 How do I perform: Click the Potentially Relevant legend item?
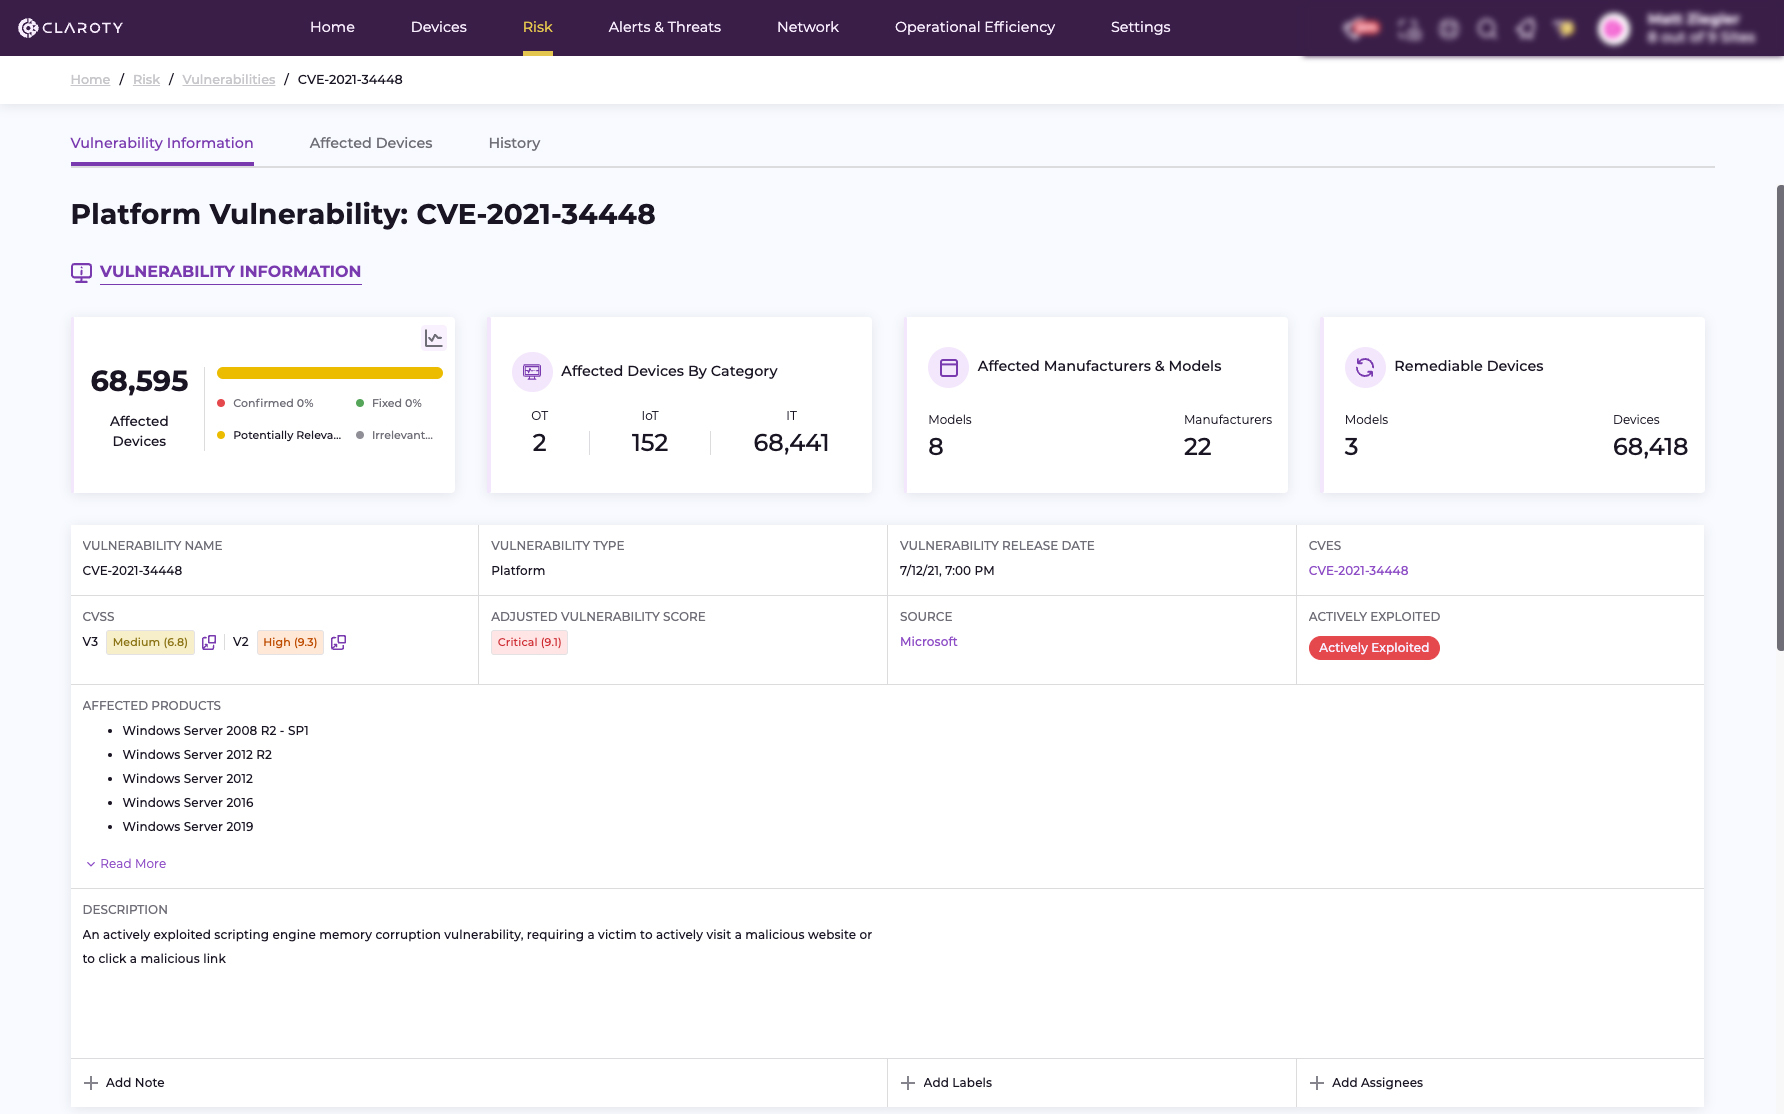279,435
